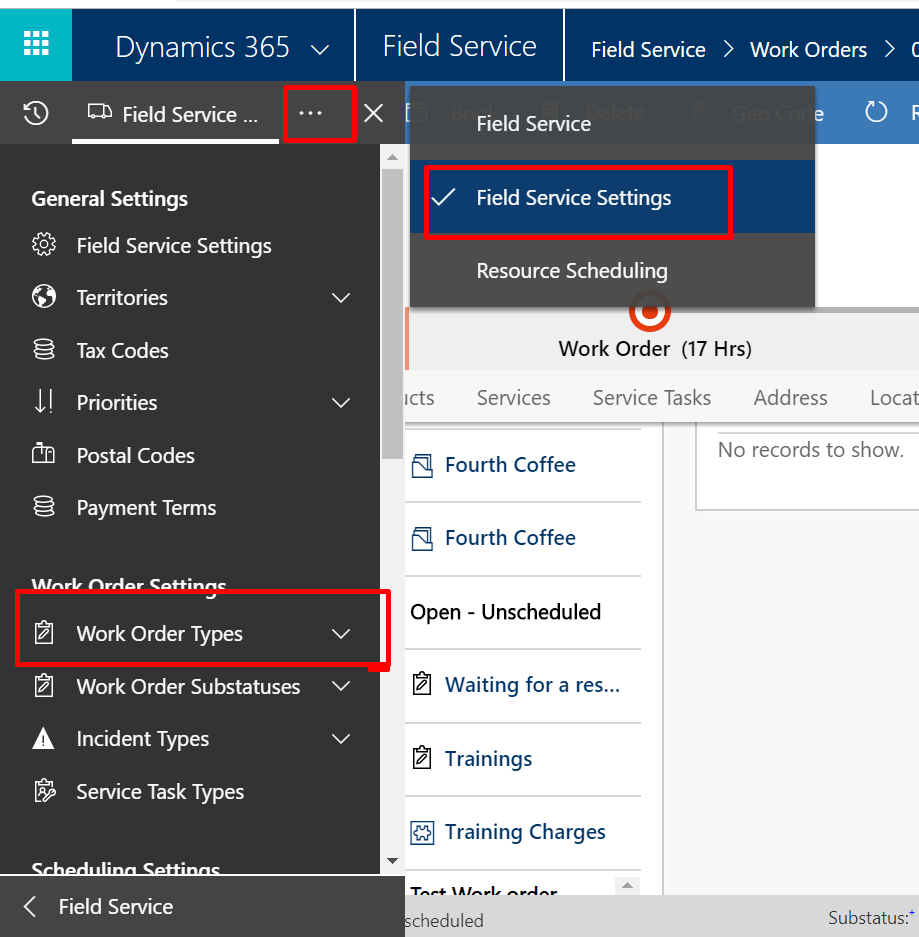Click the Incident Types warning icon
Image resolution: width=919 pixels, height=937 pixels.
pyautogui.click(x=44, y=739)
